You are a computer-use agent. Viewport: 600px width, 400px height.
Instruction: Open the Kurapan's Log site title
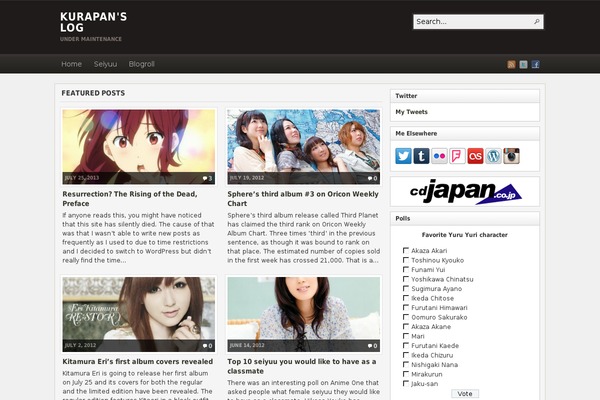[93, 22]
